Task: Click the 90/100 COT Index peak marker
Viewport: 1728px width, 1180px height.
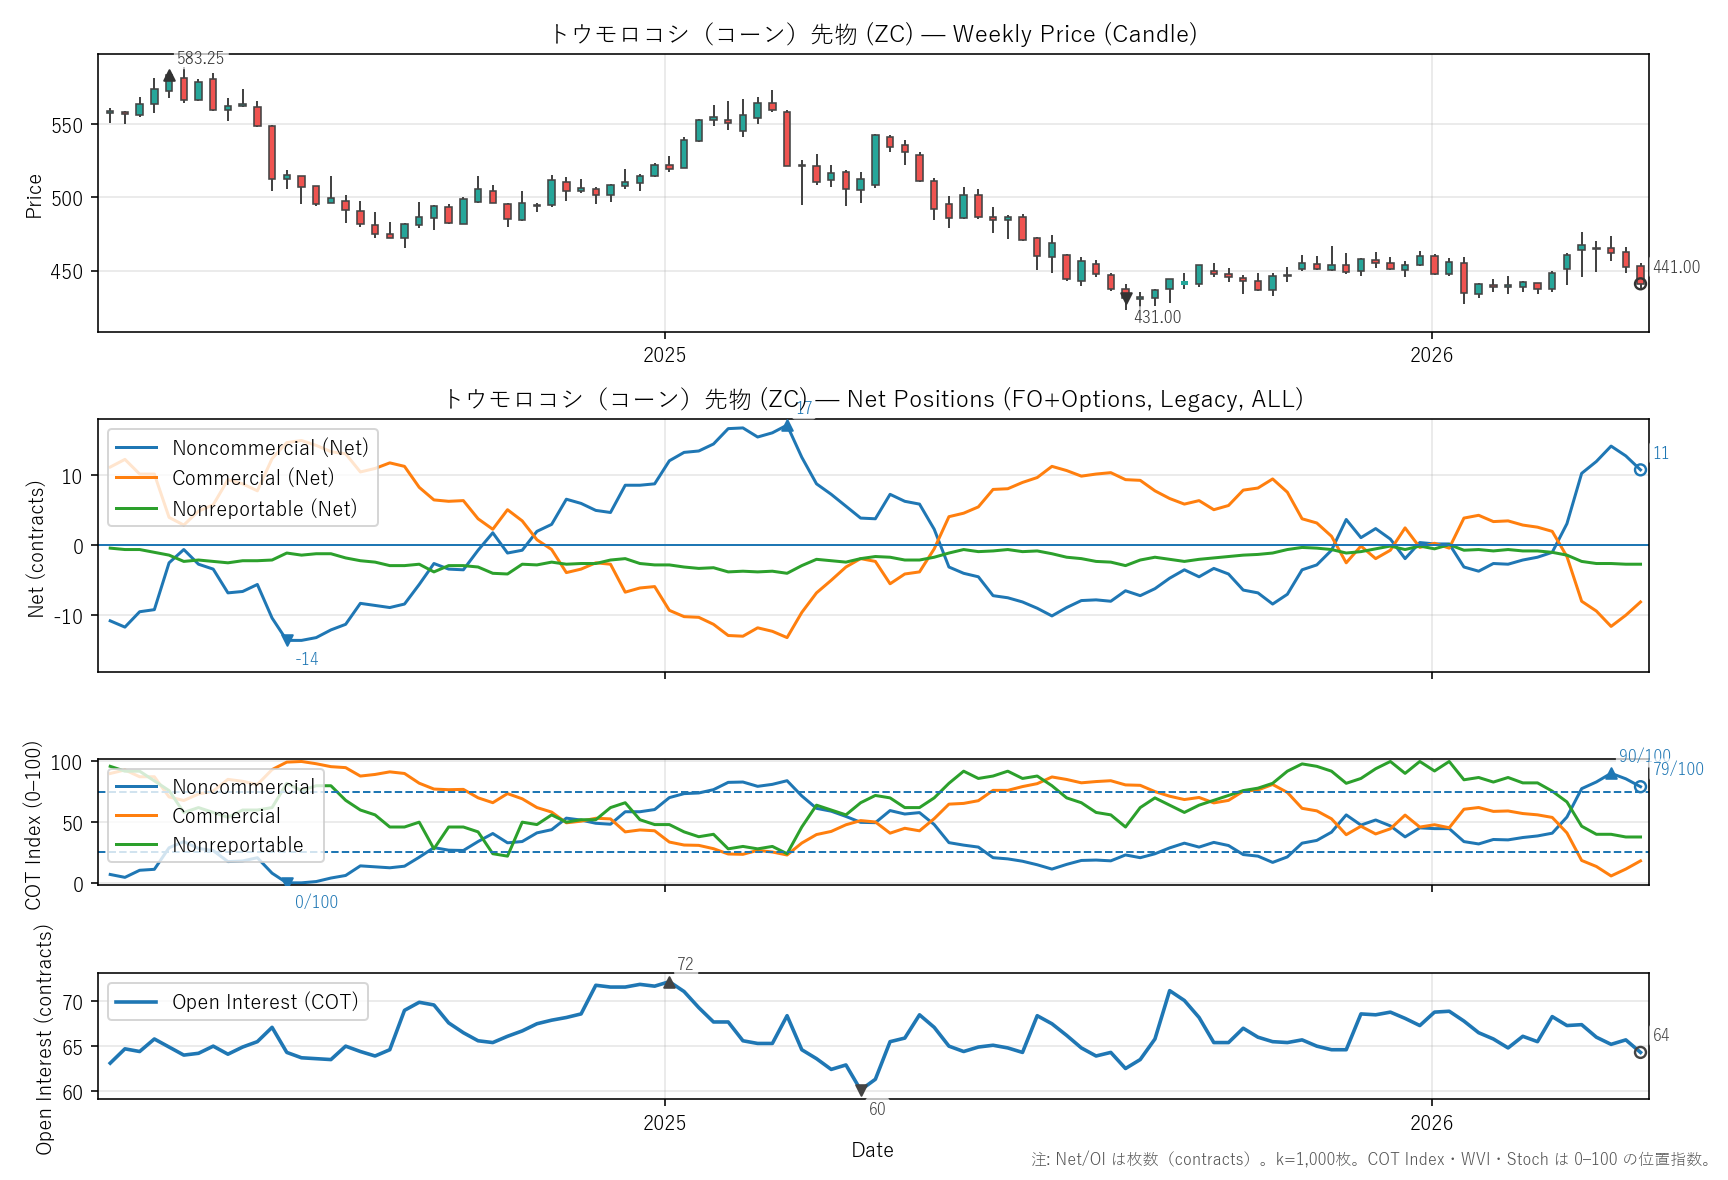Action: pos(1610,773)
